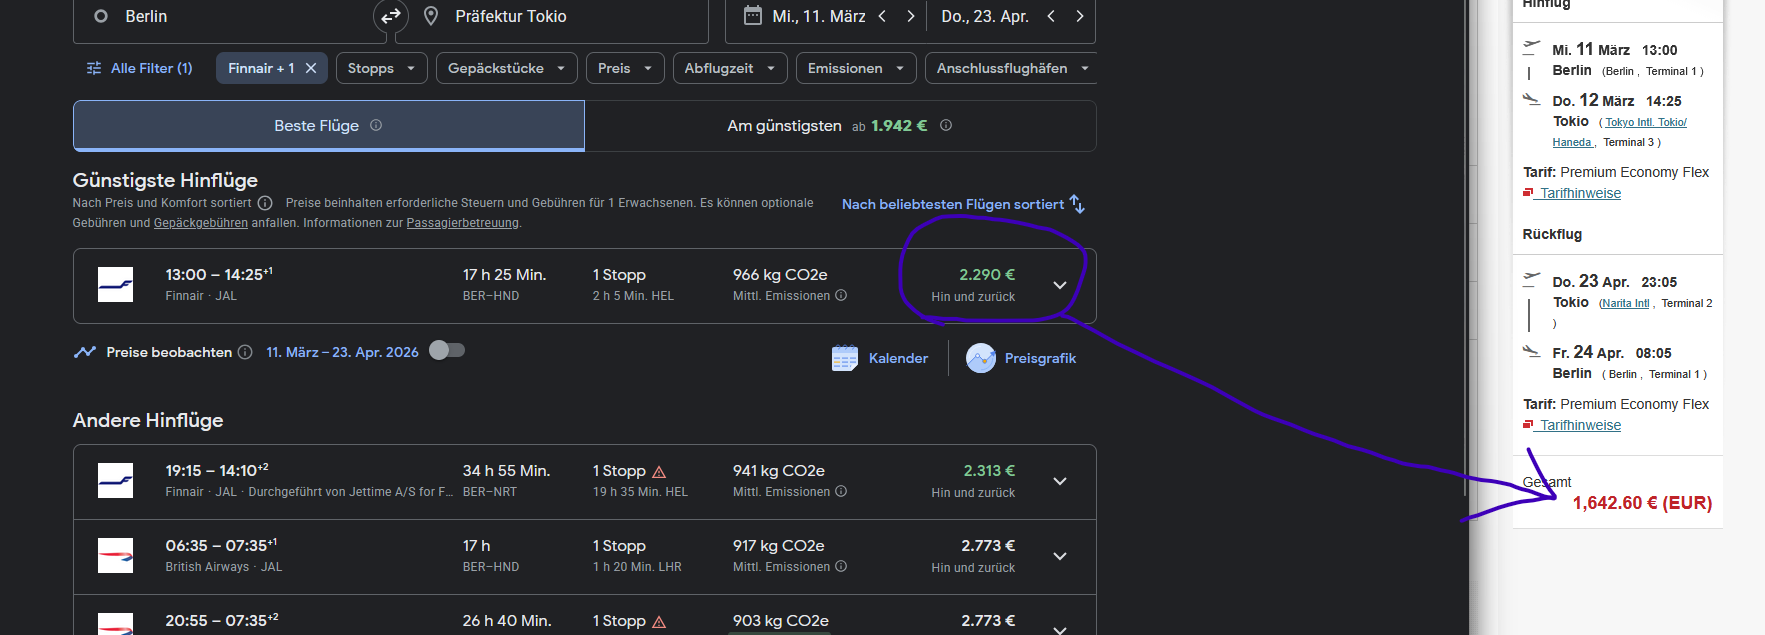Select the Beste Flüge tab

pos(329,126)
